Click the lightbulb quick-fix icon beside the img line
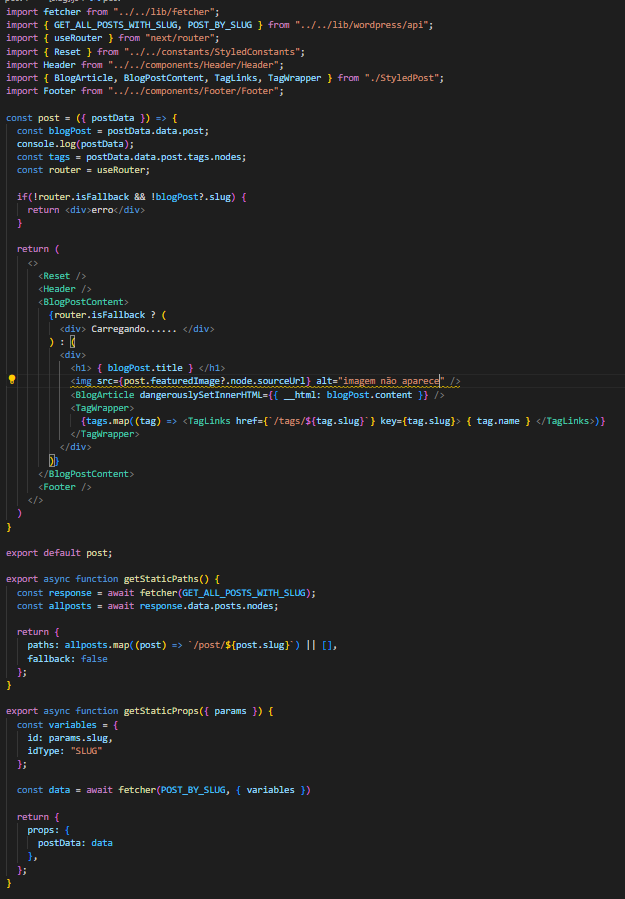 pyautogui.click(x=11, y=380)
